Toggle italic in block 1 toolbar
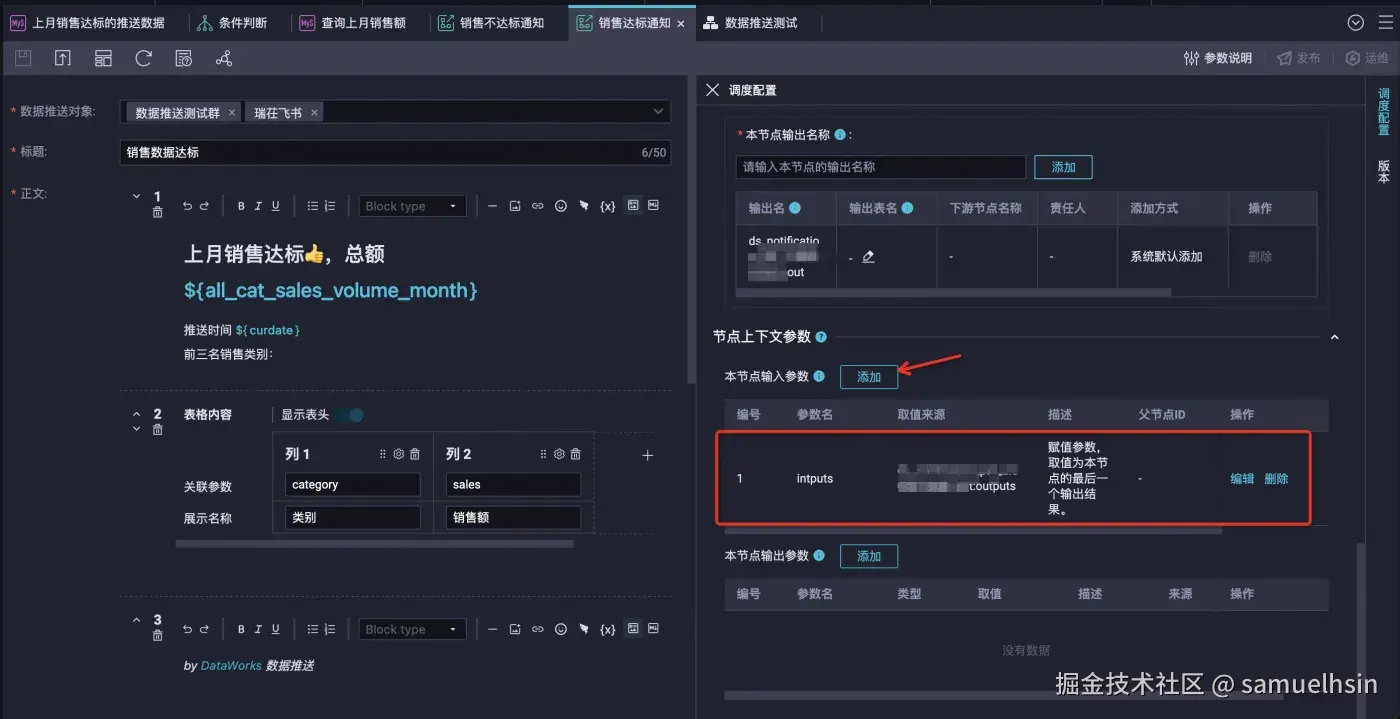The image size is (1400, 719). pos(258,206)
